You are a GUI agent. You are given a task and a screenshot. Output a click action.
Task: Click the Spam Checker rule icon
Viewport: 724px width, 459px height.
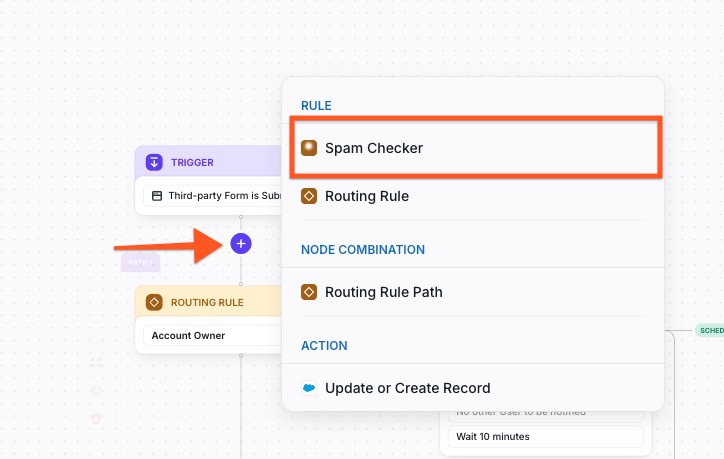pyautogui.click(x=309, y=148)
